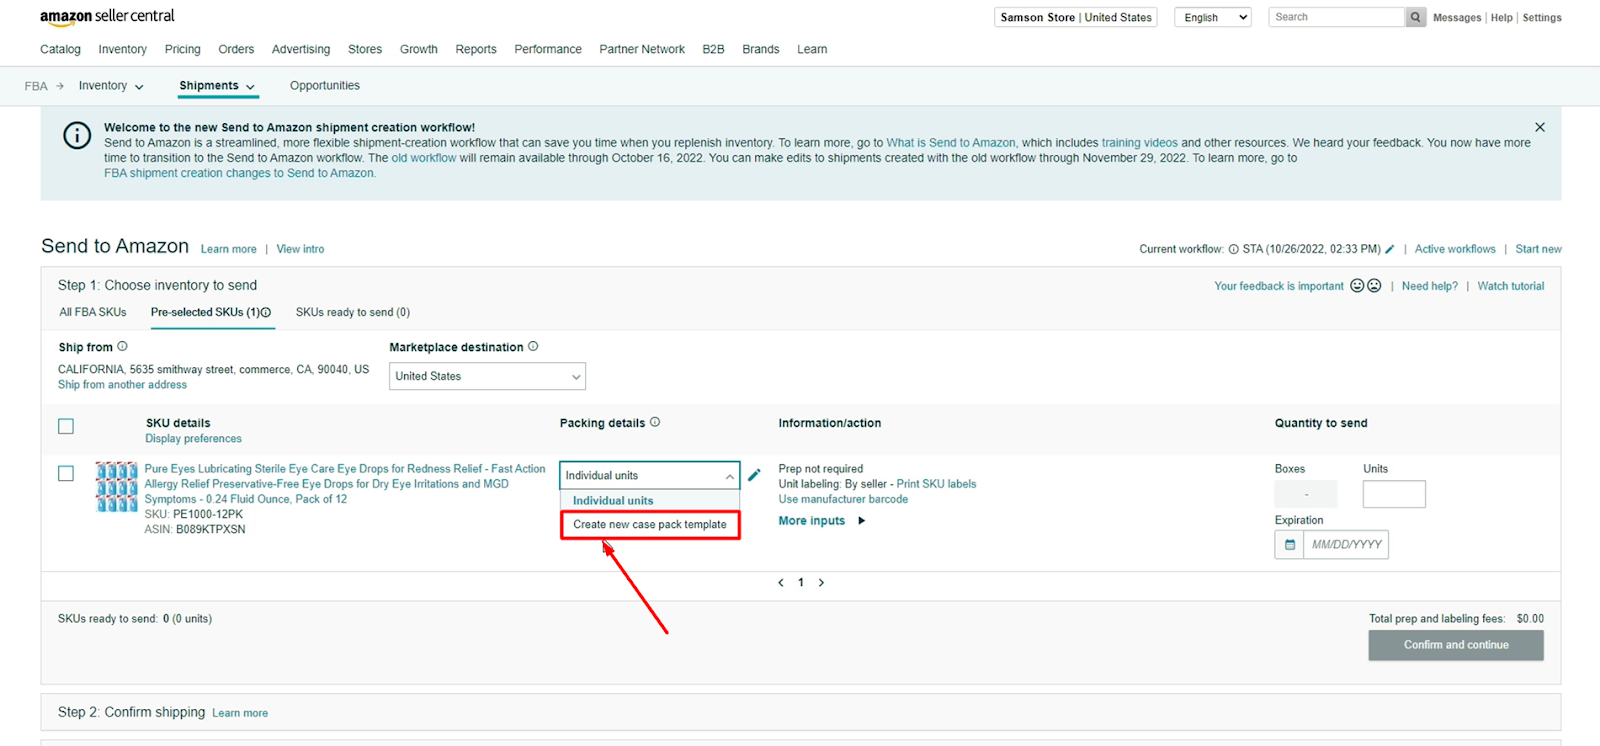
Task: Click Watch tutorial link
Action: point(1511,286)
